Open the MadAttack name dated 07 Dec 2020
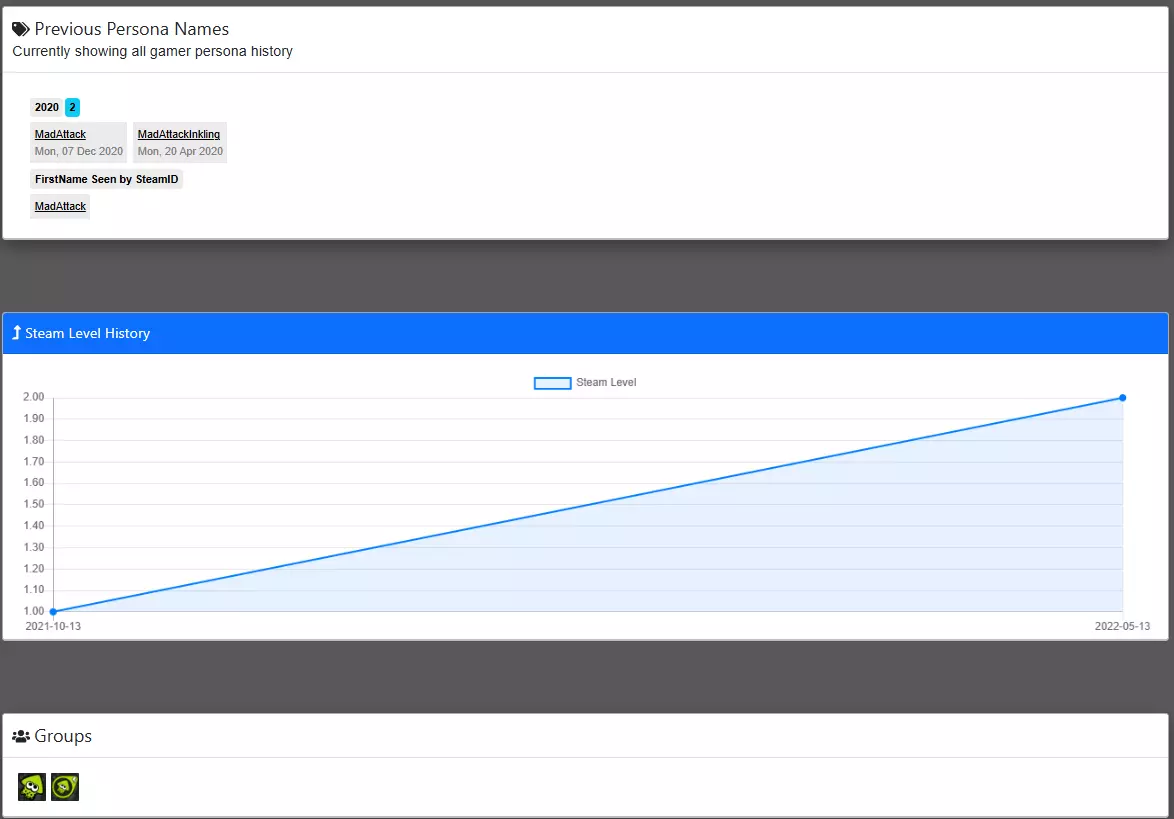The image size is (1174, 819). point(60,134)
